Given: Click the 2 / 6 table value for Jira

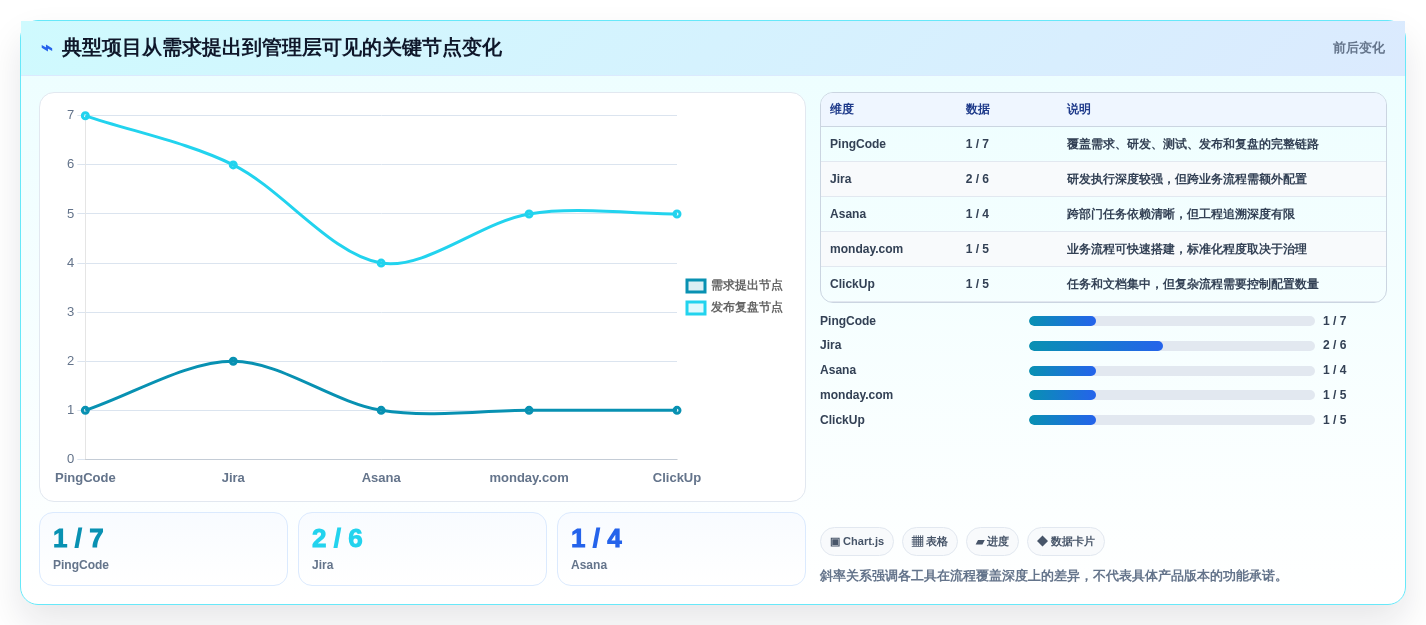Looking at the screenshot, I should click(977, 179).
